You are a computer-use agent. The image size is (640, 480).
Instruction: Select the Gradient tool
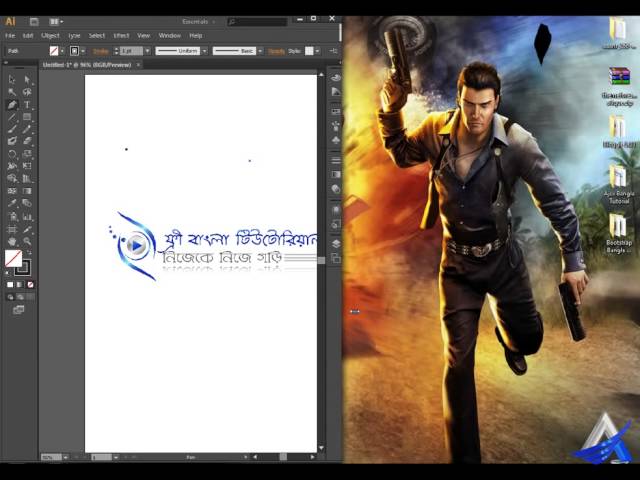pyautogui.click(x=27, y=191)
